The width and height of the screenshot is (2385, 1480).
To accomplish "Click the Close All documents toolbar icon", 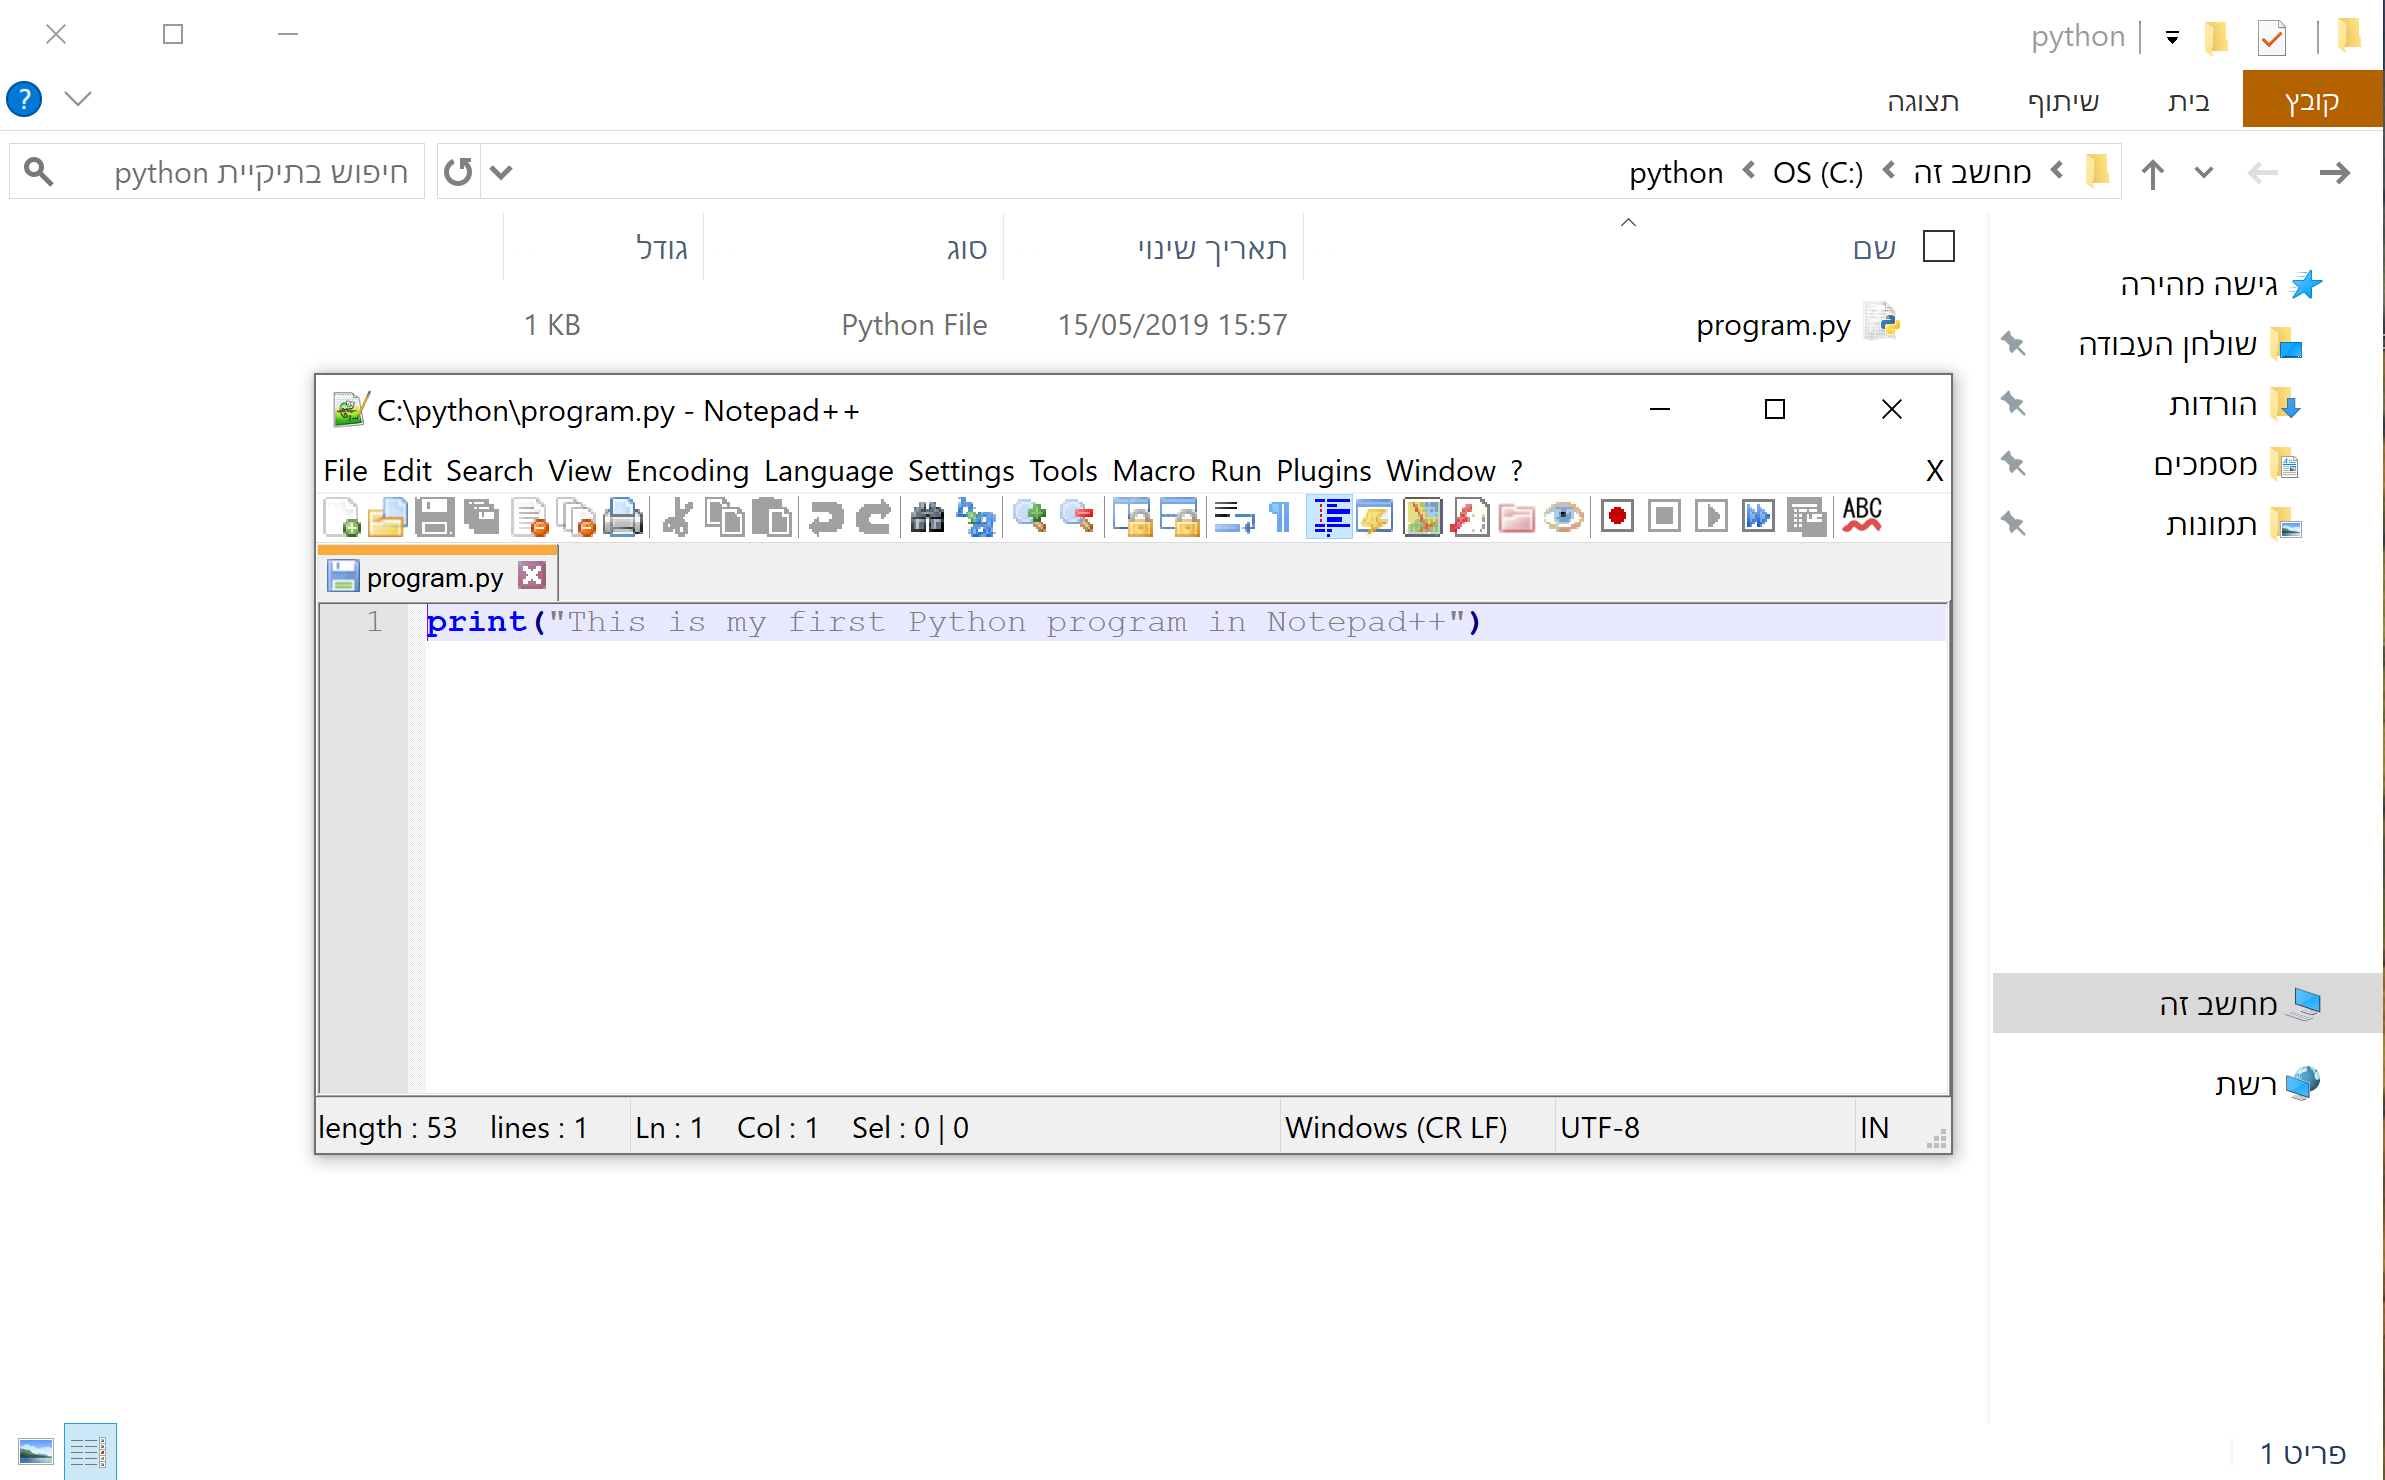I will tap(577, 517).
